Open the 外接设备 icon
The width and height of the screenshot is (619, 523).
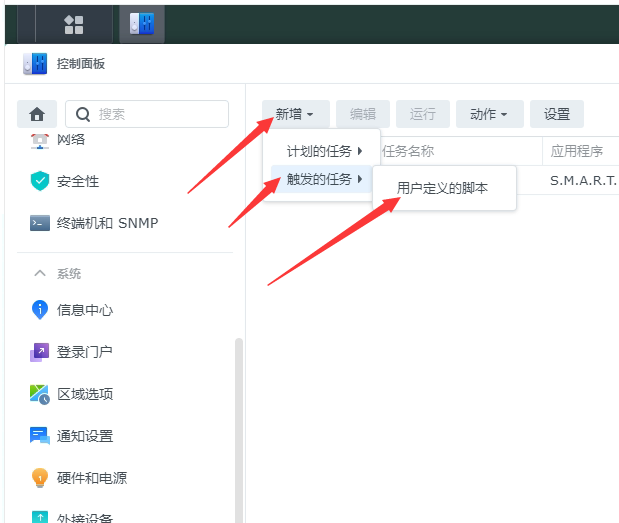[40, 517]
